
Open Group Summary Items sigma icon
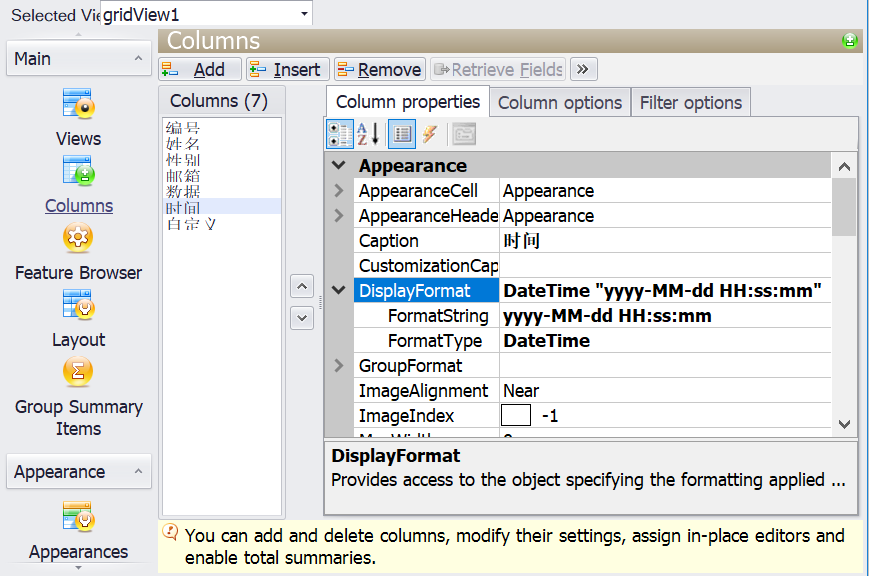(x=78, y=371)
